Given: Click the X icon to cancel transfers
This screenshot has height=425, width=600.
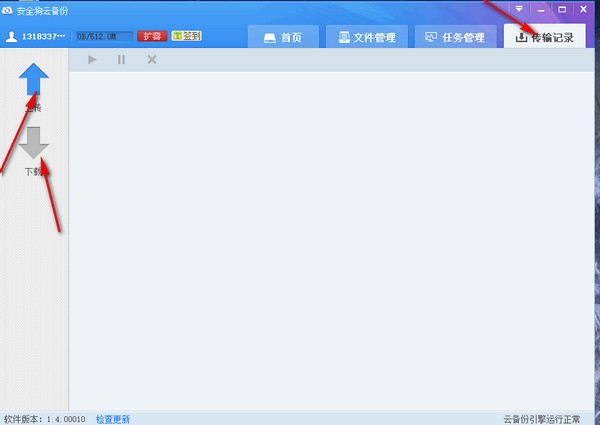Looking at the screenshot, I should 152,60.
